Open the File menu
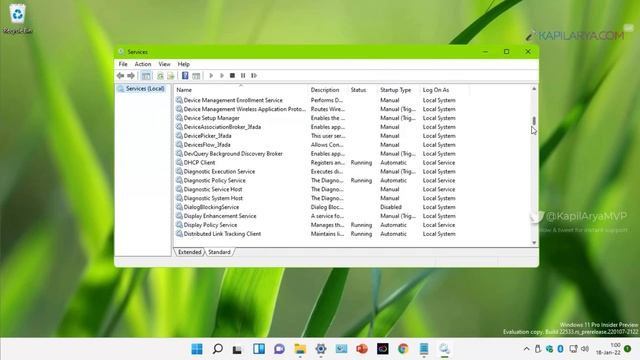The image size is (640, 360). click(123, 64)
